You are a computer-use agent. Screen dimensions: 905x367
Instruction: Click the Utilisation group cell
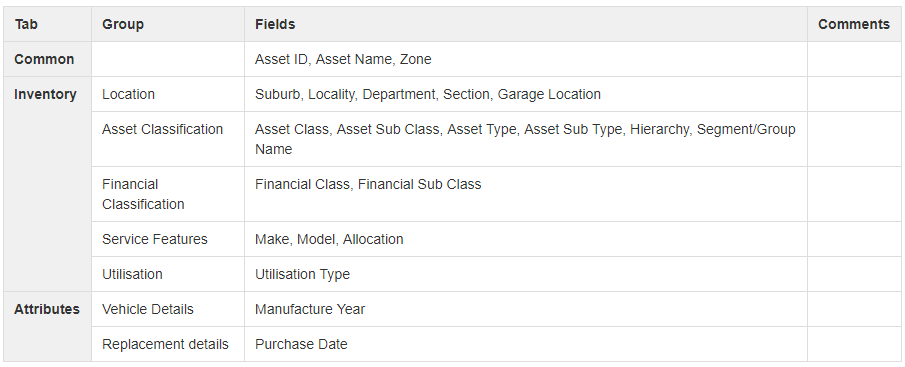tap(168, 274)
